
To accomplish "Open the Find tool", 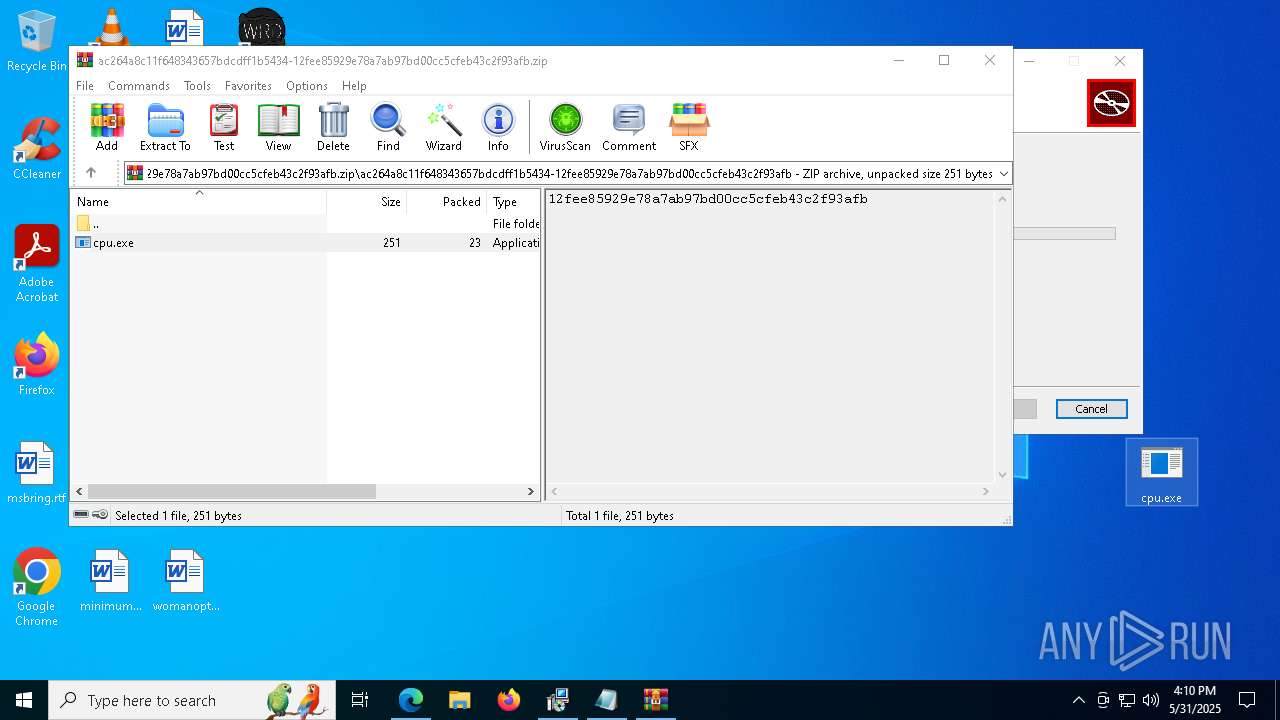I will [x=388, y=127].
